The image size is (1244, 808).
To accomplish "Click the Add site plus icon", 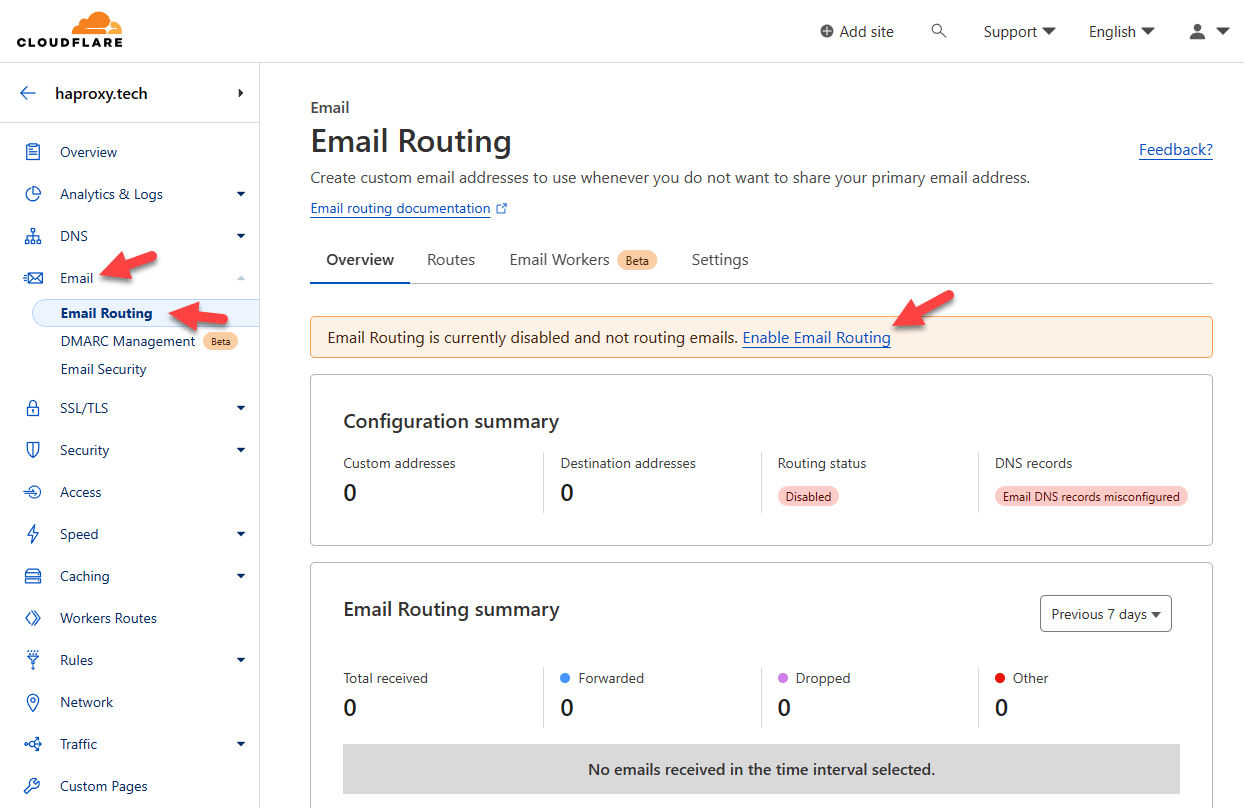I will pyautogui.click(x=827, y=32).
